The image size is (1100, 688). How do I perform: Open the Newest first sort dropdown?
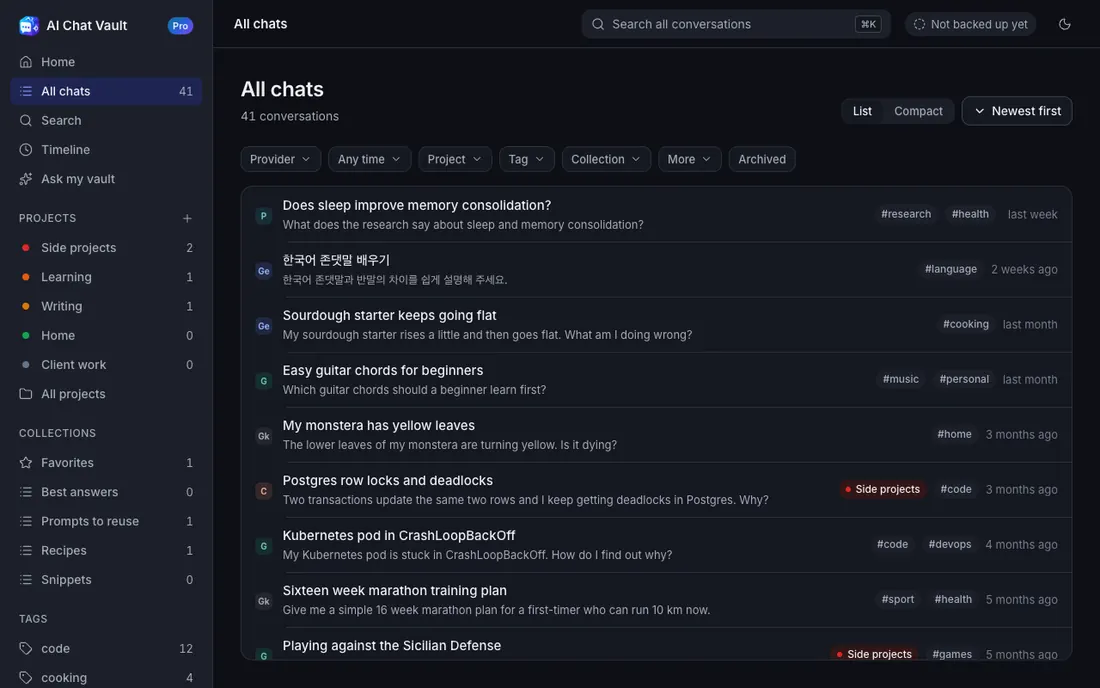[1017, 111]
